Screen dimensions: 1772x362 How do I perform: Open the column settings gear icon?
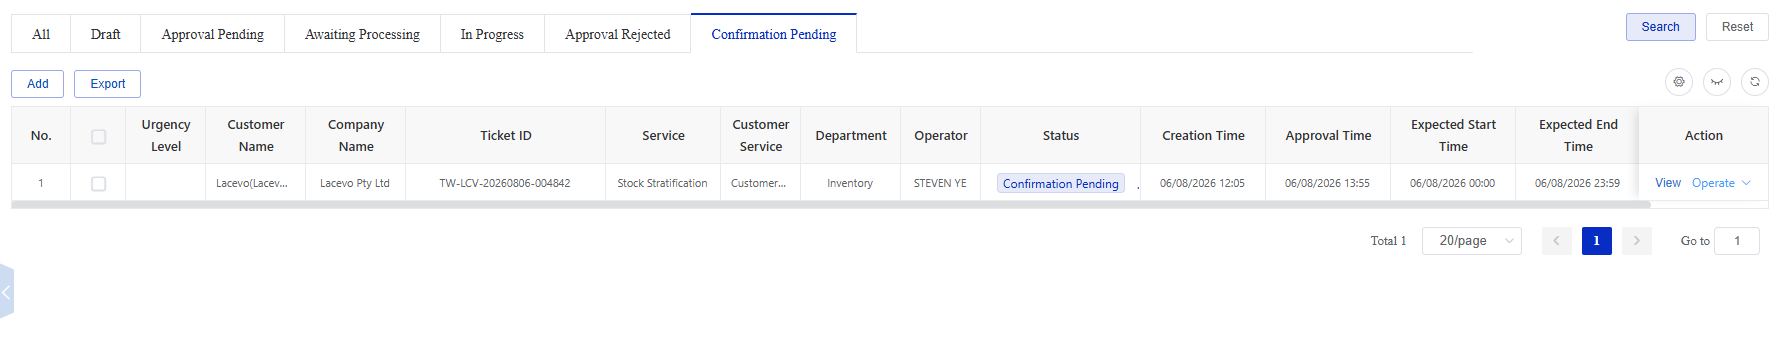[1679, 82]
